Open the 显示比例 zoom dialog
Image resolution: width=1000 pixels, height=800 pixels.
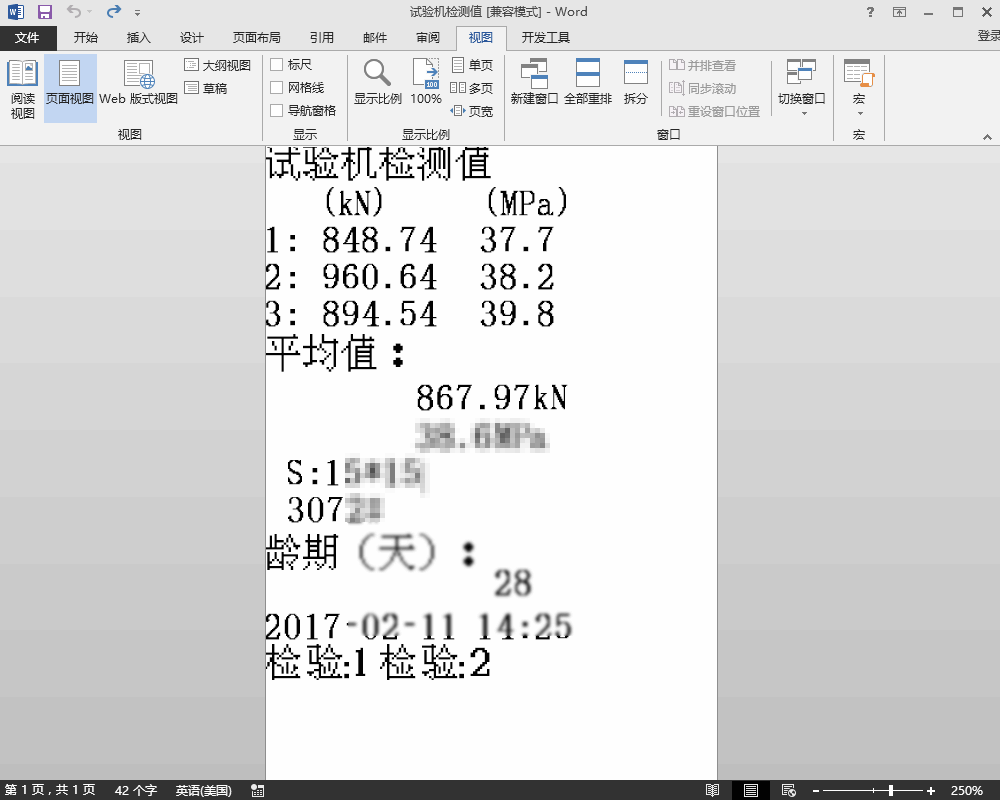(x=377, y=83)
